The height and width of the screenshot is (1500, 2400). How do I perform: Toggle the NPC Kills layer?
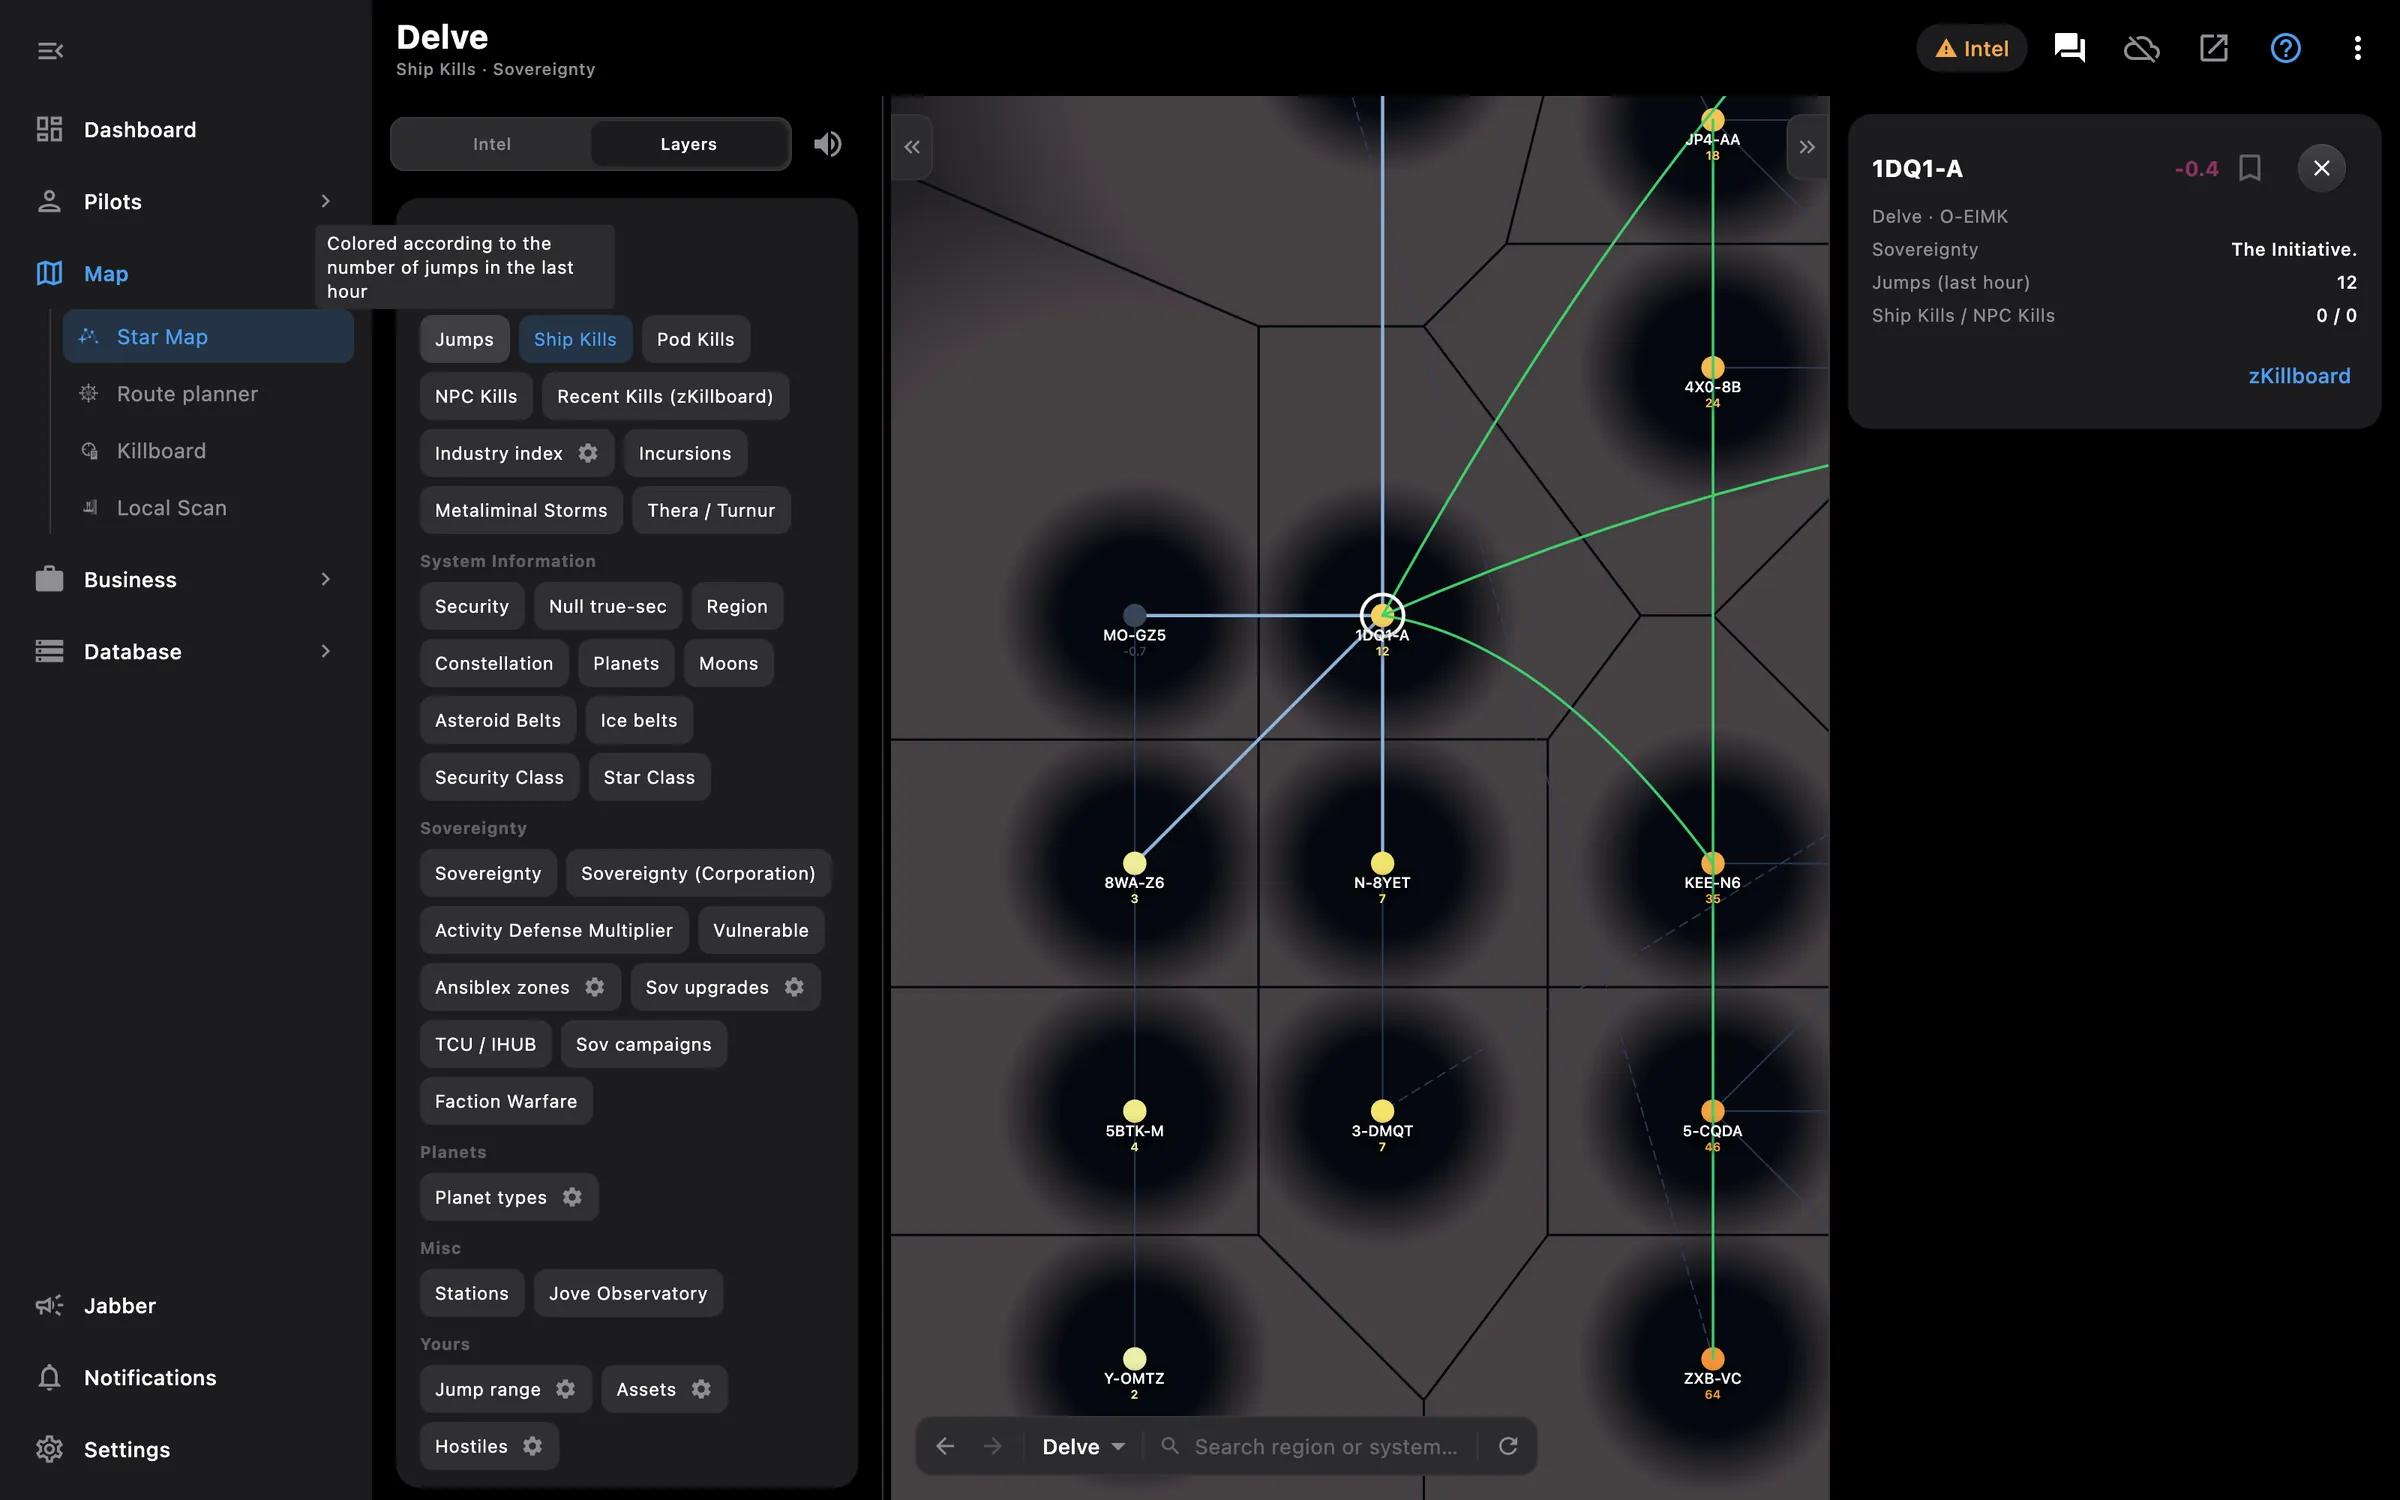point(476,396)
